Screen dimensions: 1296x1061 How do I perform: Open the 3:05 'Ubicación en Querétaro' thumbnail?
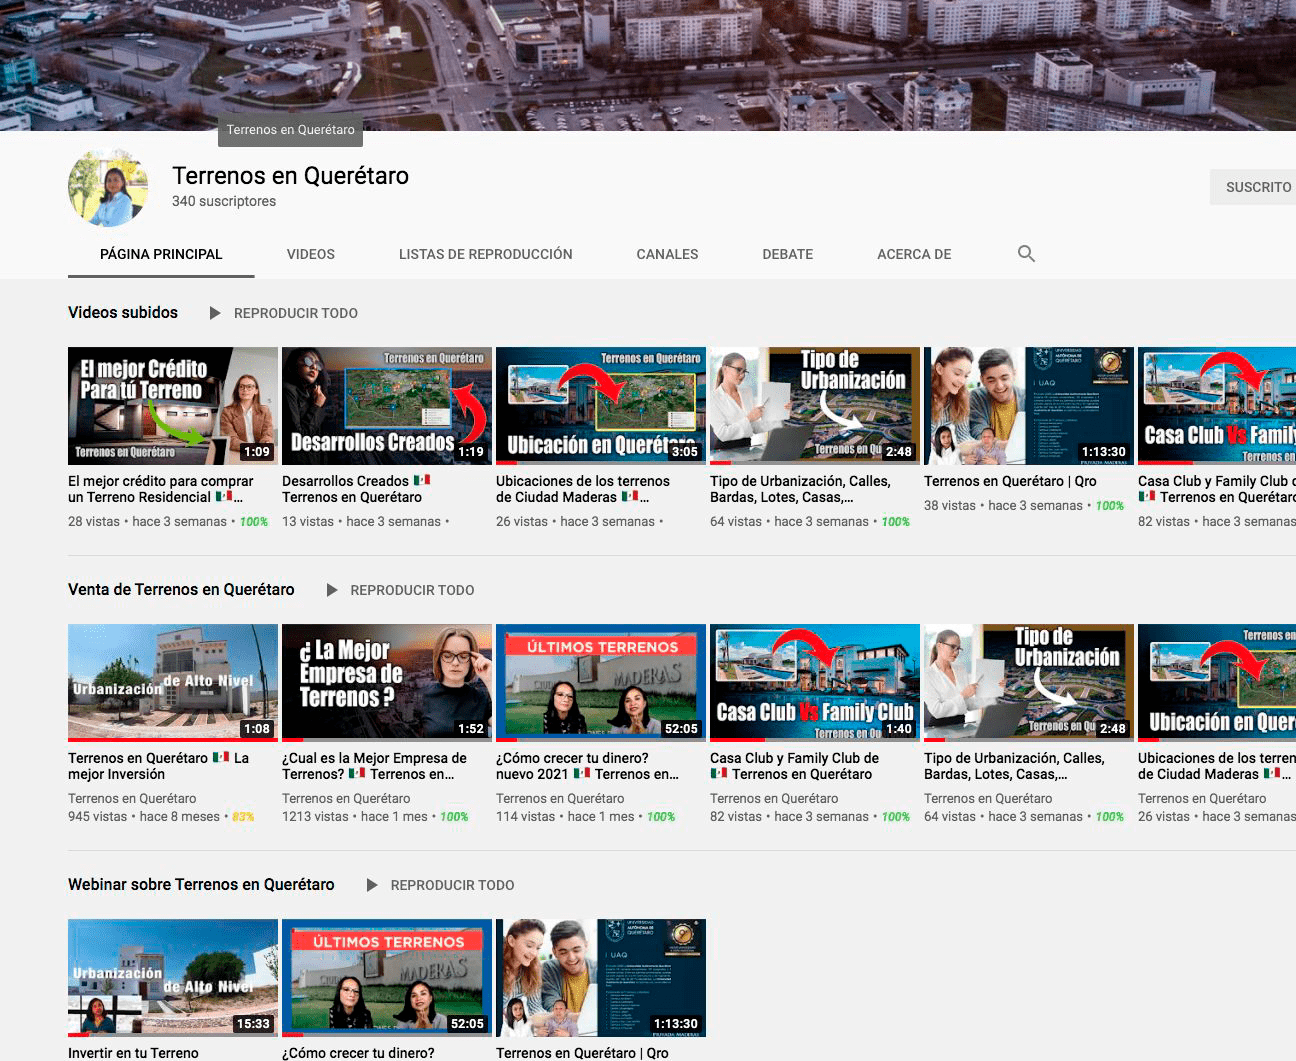click(601, 406)
